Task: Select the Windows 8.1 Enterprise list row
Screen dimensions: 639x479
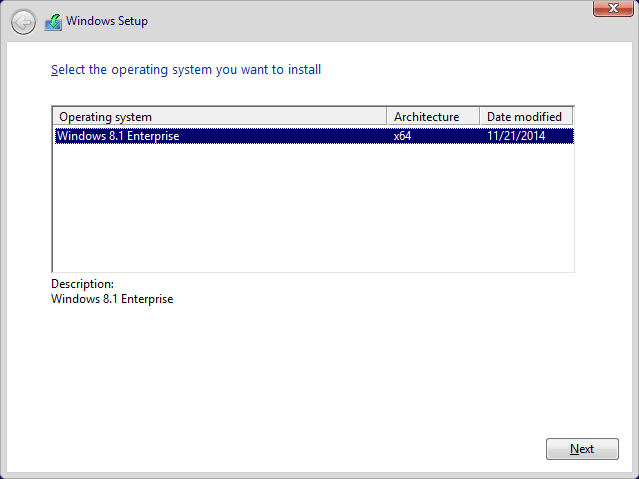Action: 314,136
